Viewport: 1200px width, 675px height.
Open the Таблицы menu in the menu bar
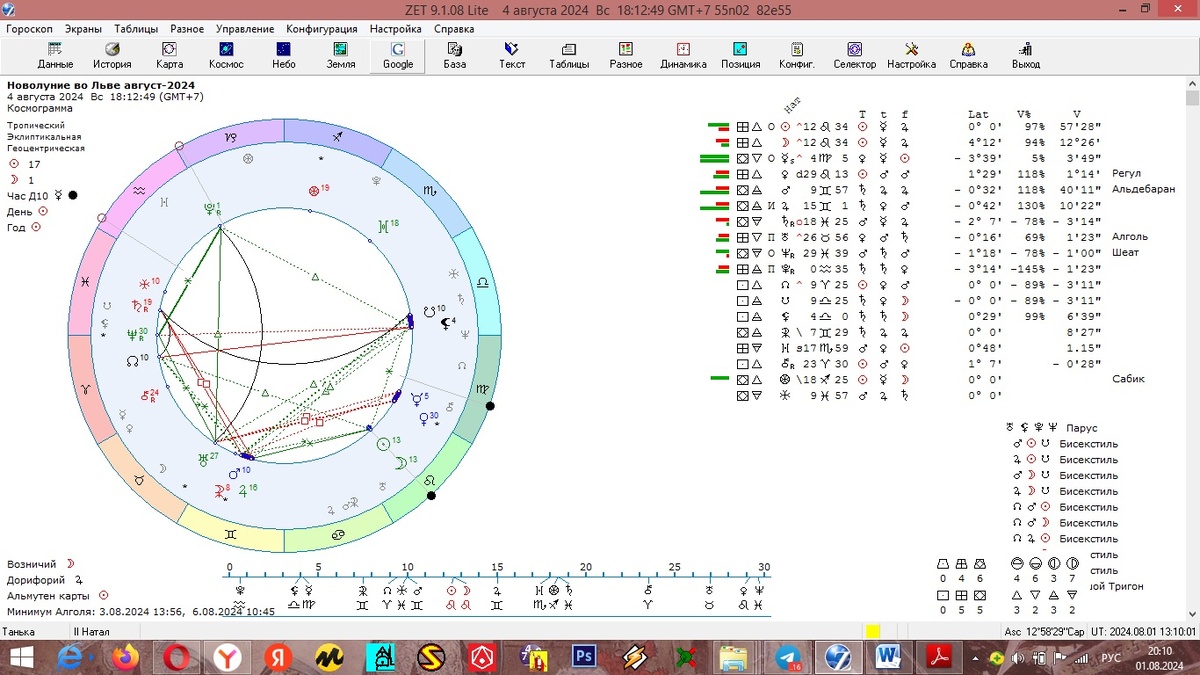coord(136,29)
